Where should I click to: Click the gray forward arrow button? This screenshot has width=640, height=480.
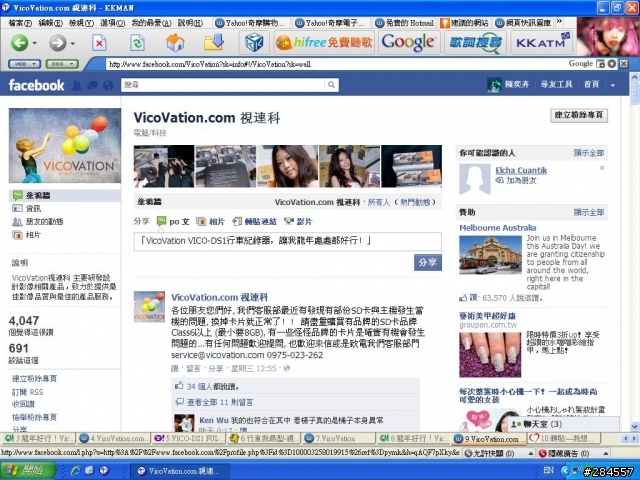click(58, 42)
